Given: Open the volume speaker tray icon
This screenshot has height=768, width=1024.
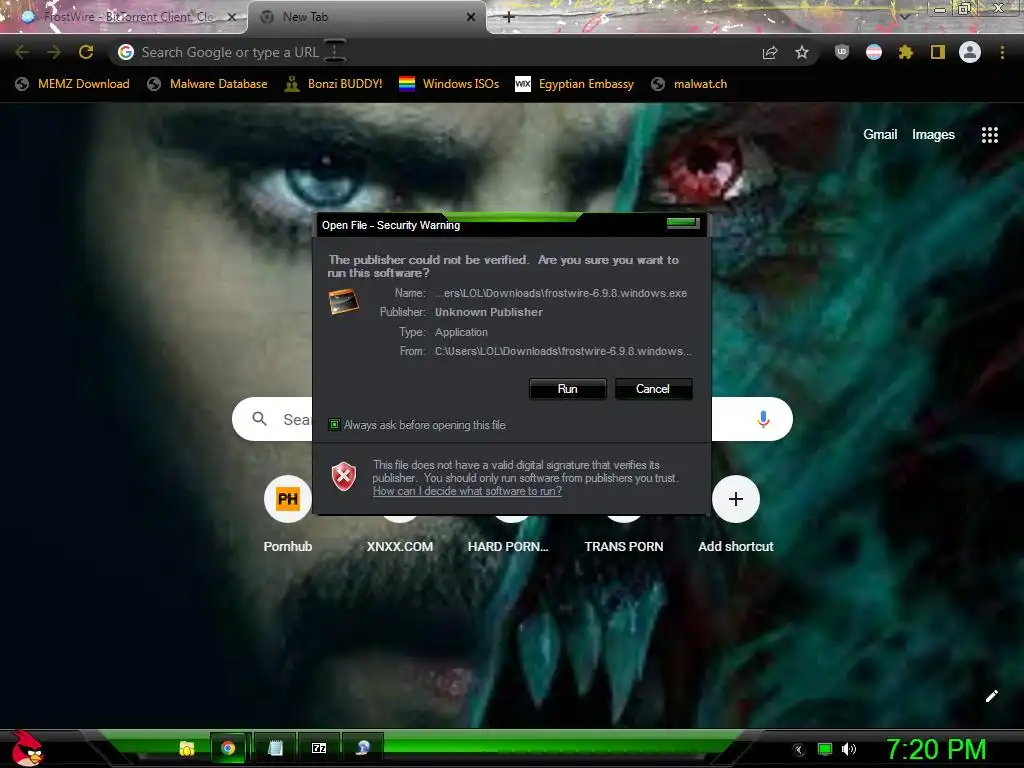Looking at the screenshot, I should pos(849,750).
